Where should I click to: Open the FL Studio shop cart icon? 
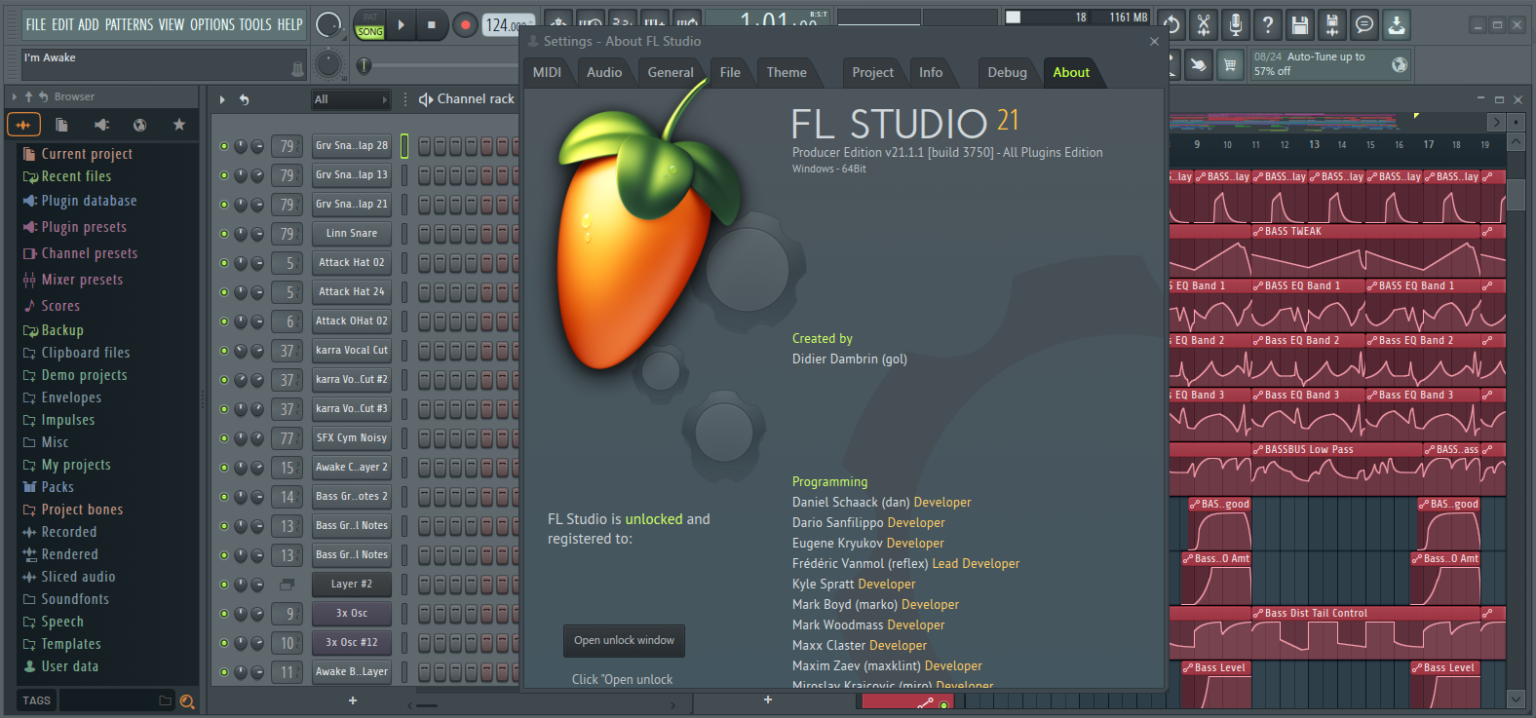tap(1230, 64)
